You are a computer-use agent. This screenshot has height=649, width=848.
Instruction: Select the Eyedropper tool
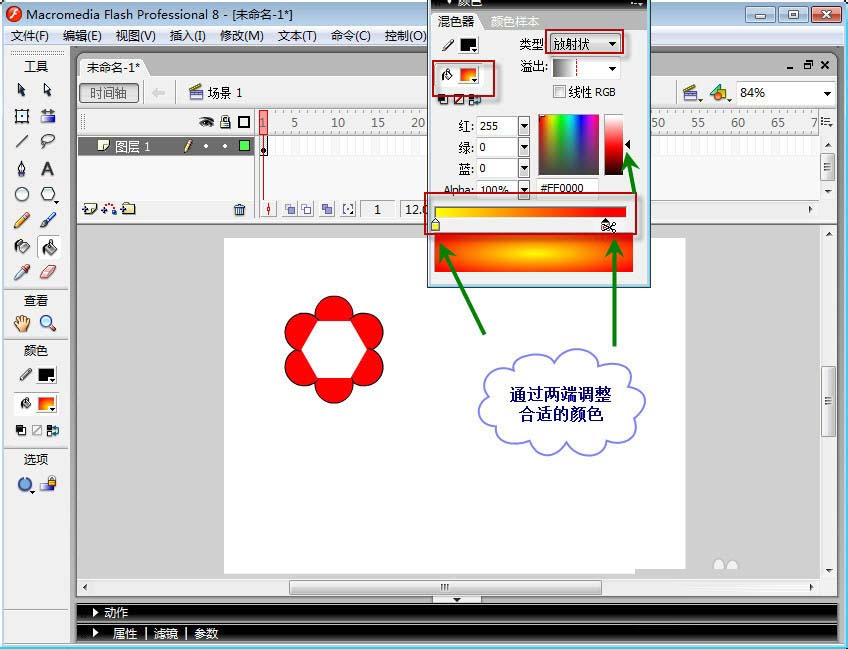point(22,273)
